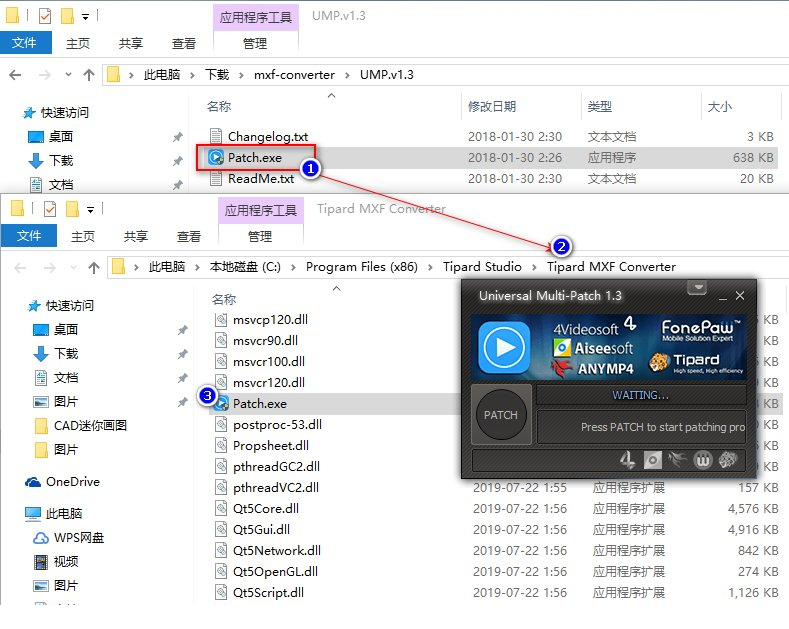Click the round PATCH button
Viewport: 789px width, 629px height.
[501, 415]
